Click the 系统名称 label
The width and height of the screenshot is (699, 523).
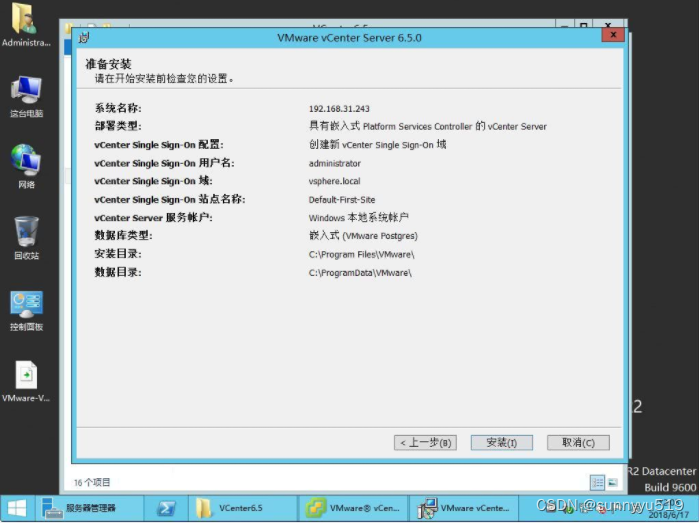(118, 108)
